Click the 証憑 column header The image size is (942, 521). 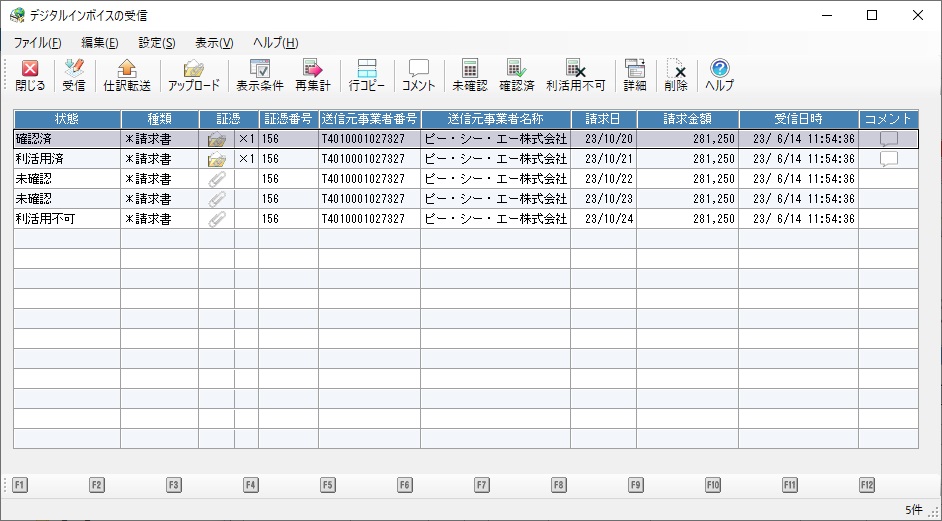pos(228,119)
